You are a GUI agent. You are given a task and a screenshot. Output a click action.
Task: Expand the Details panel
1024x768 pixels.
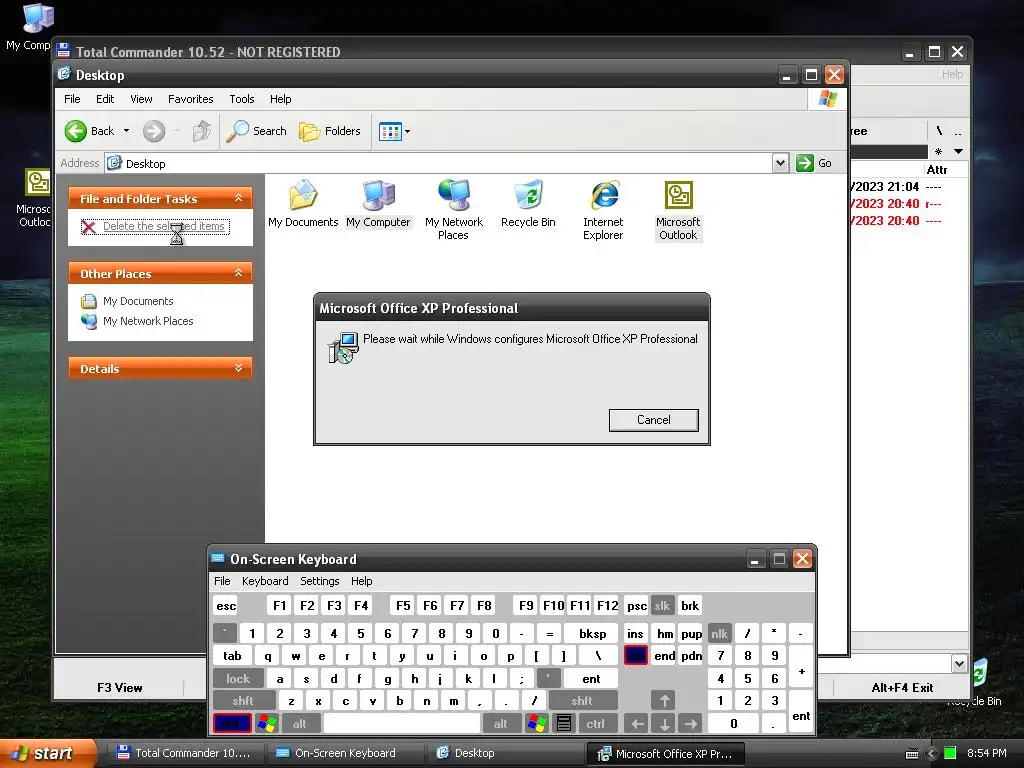coord(238,368)
